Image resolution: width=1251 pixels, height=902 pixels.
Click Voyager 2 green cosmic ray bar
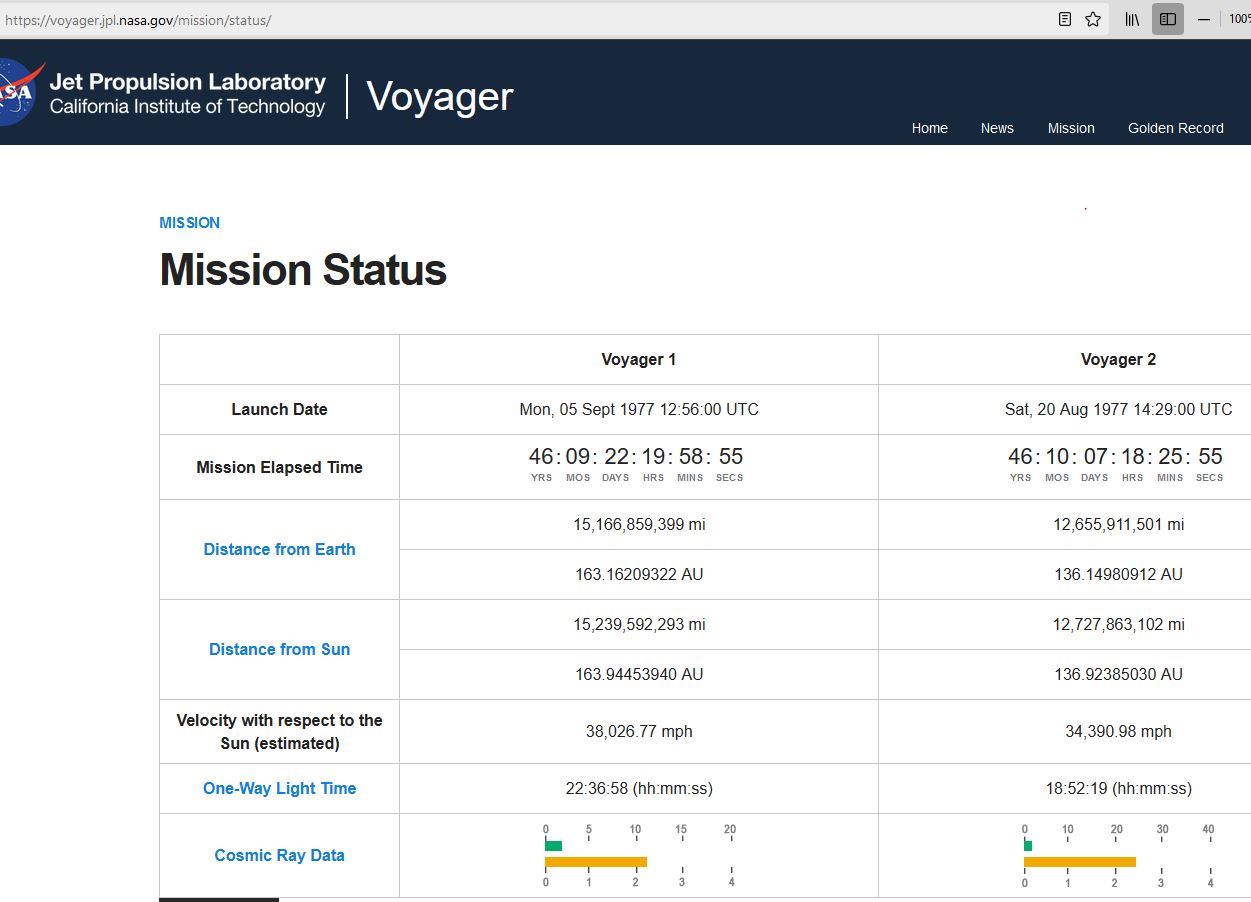1028,845
